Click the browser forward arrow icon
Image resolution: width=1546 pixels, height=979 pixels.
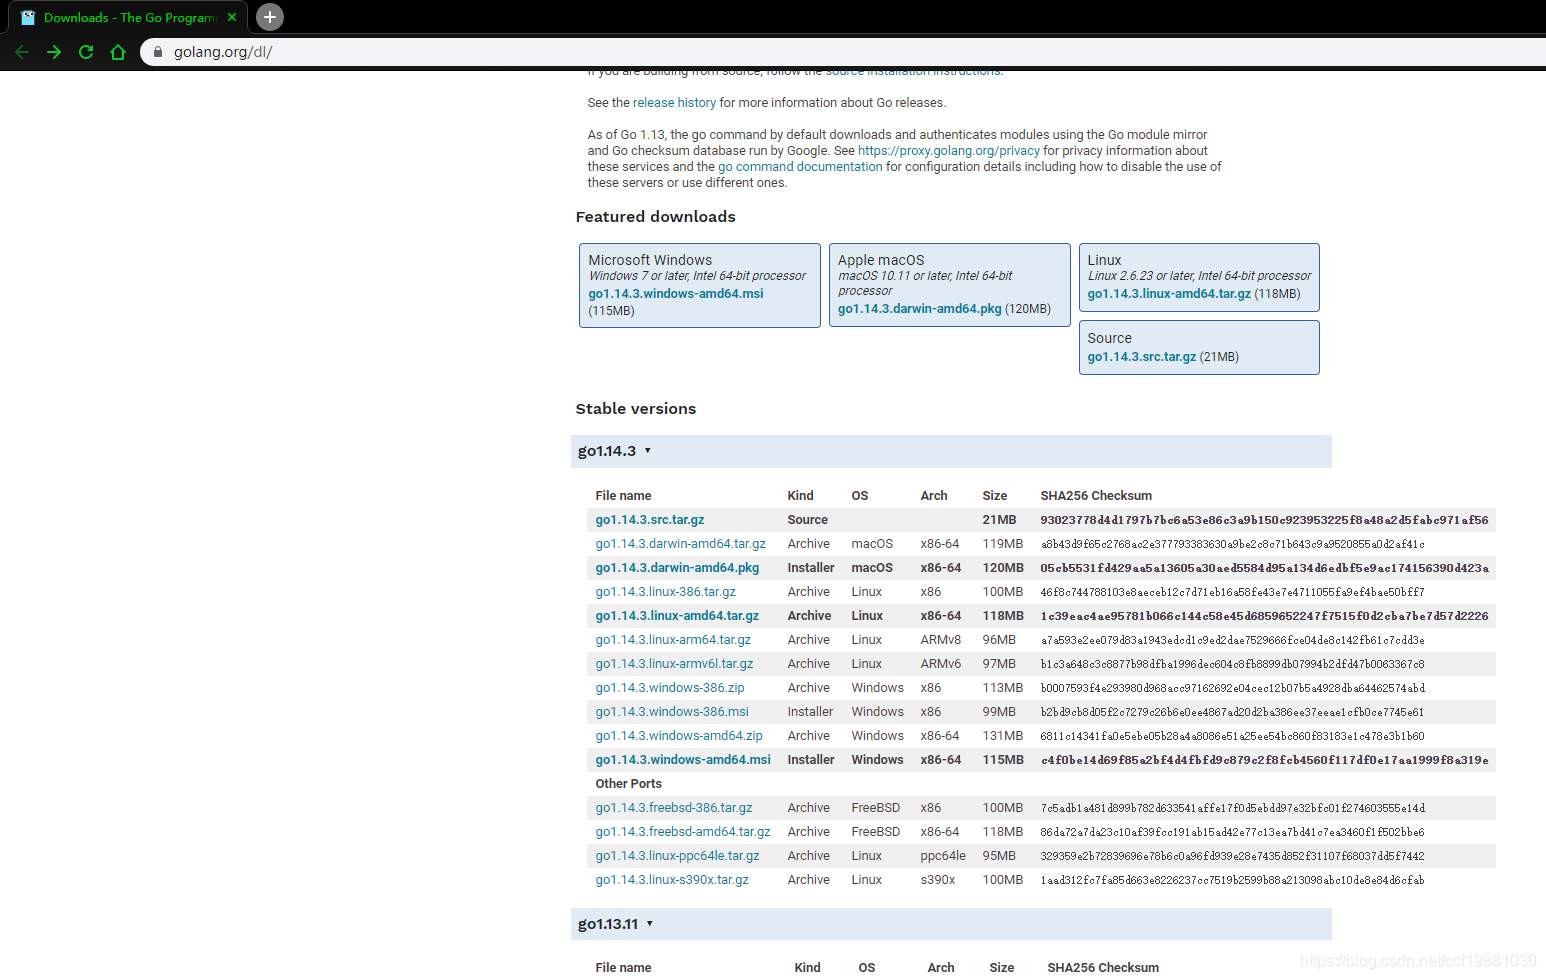point(54,52)
